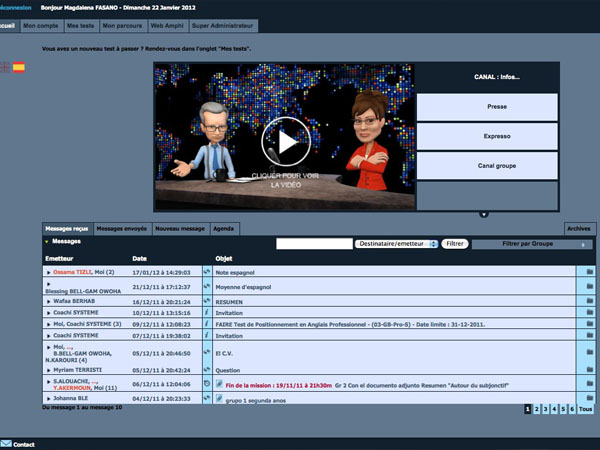Viewport: 600px width, 450px height.
Task: Click info icon on 10/12/11 Invitation row
Action: 207,312
